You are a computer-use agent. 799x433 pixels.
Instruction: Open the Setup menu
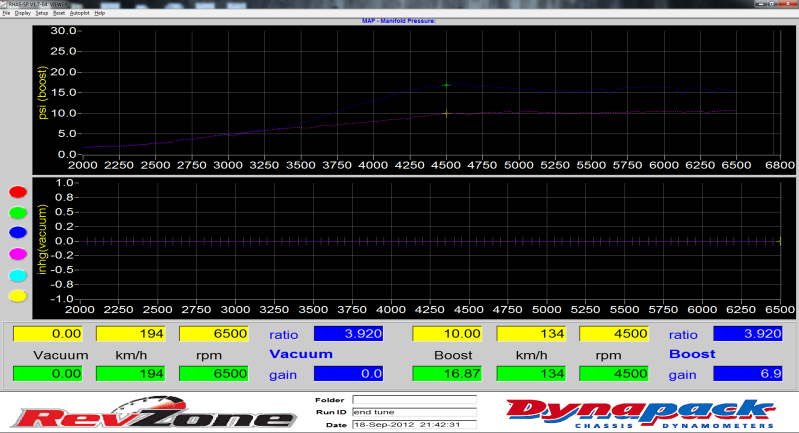point(42,13)
